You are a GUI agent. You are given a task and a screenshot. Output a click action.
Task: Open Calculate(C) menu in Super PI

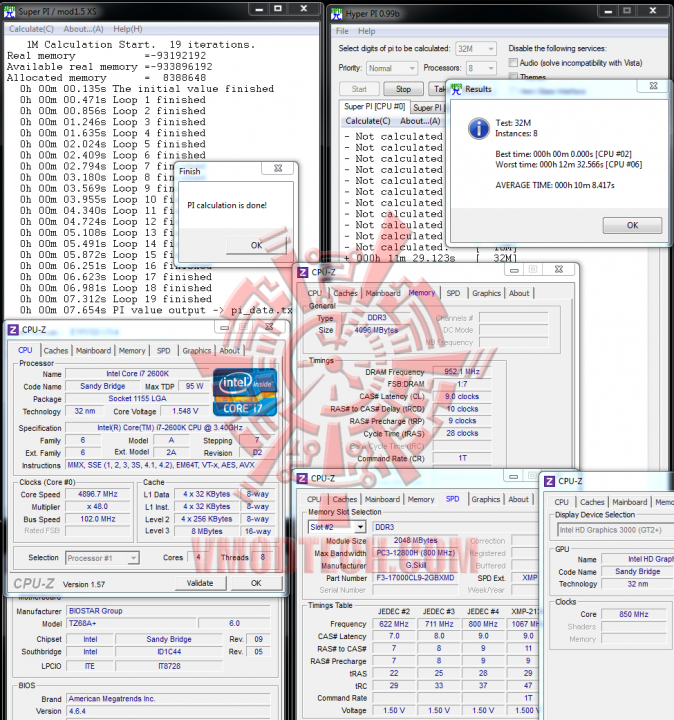tap(31, 29)
